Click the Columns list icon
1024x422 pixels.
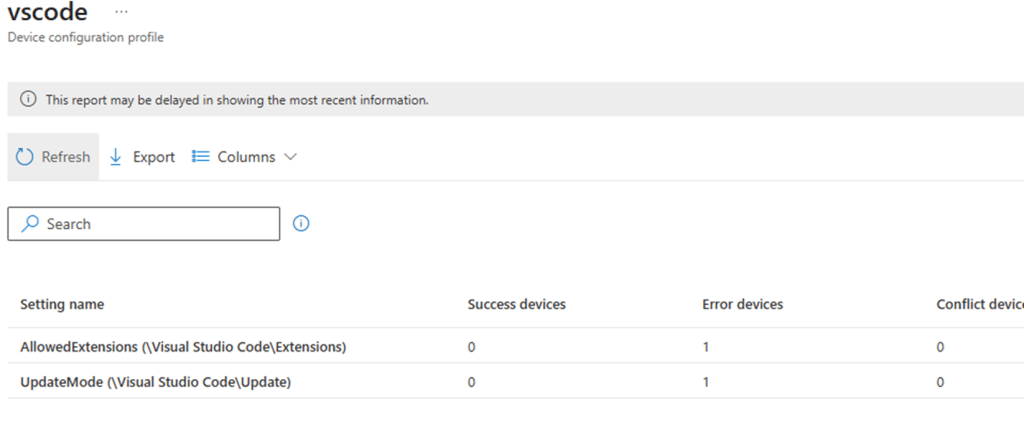(200, 157)
